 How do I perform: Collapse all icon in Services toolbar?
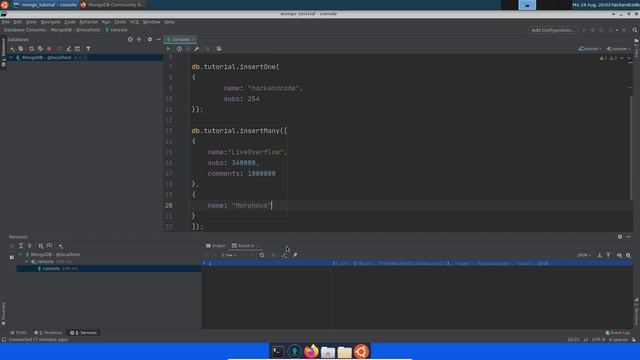point(30,246)
